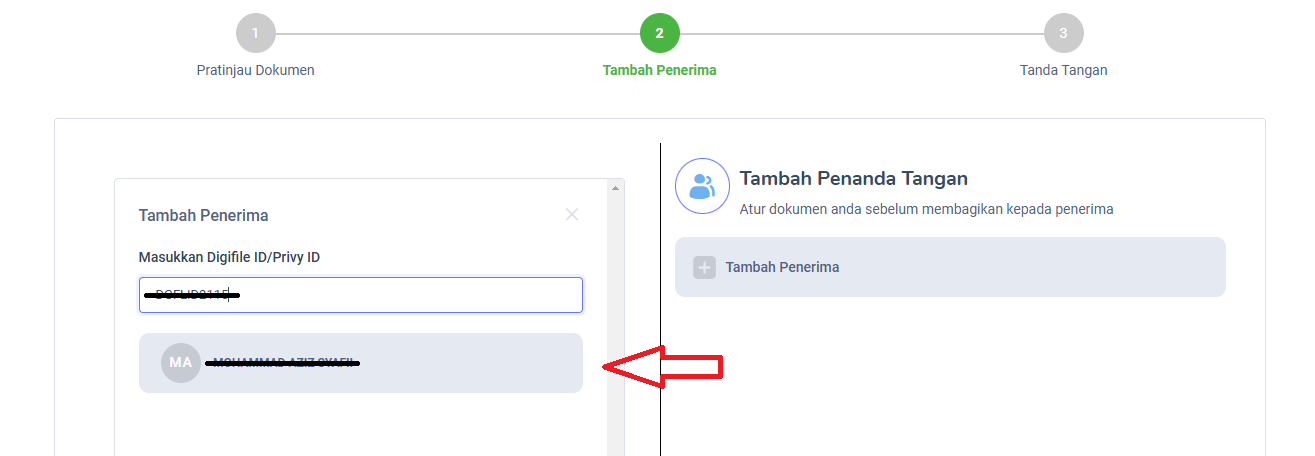Screen dimensions: 1315x456
Task: Focus the Digifile ID/Privy ID input field
Action: point(400,295)
